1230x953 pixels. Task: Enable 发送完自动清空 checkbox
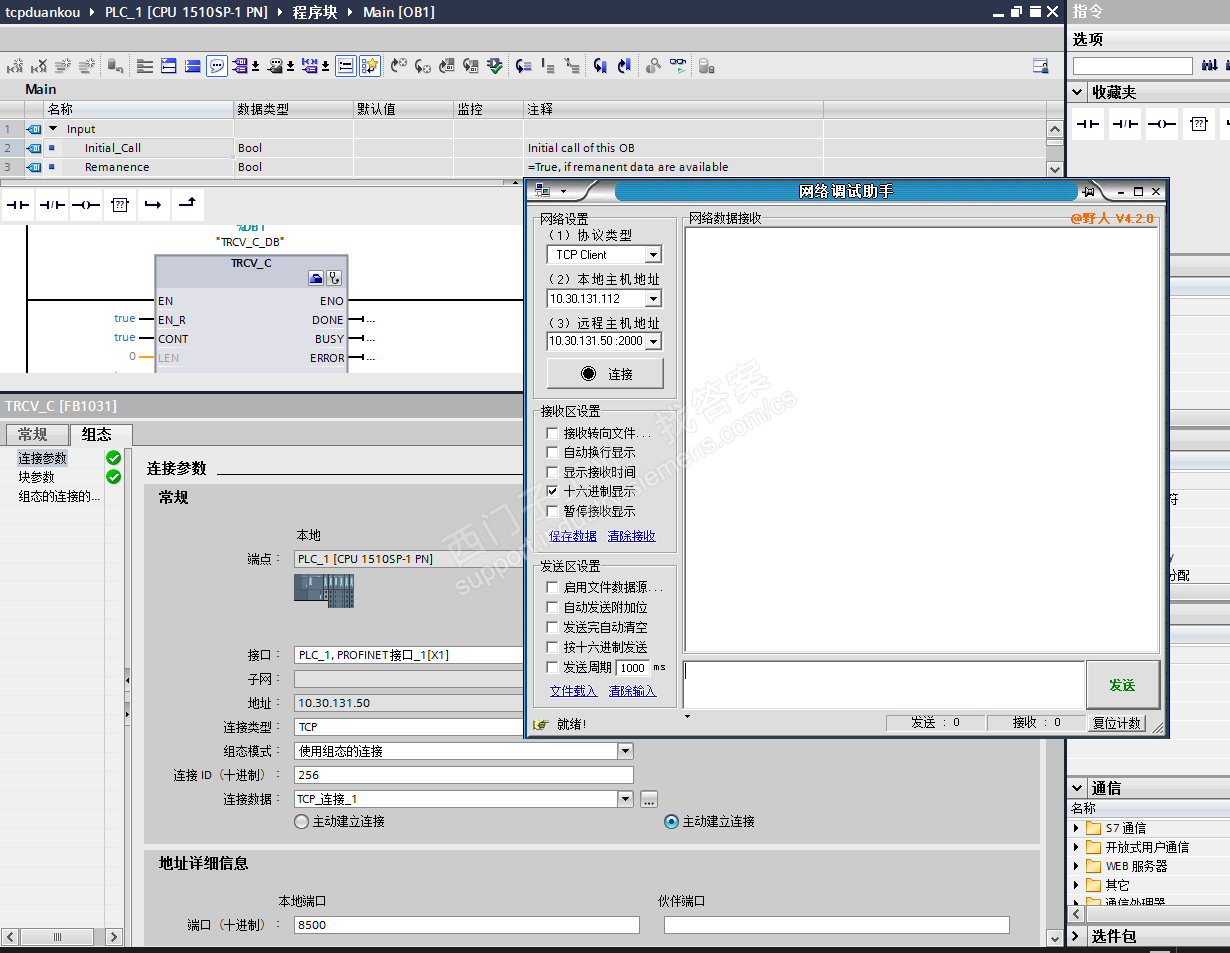coord(552,627)
